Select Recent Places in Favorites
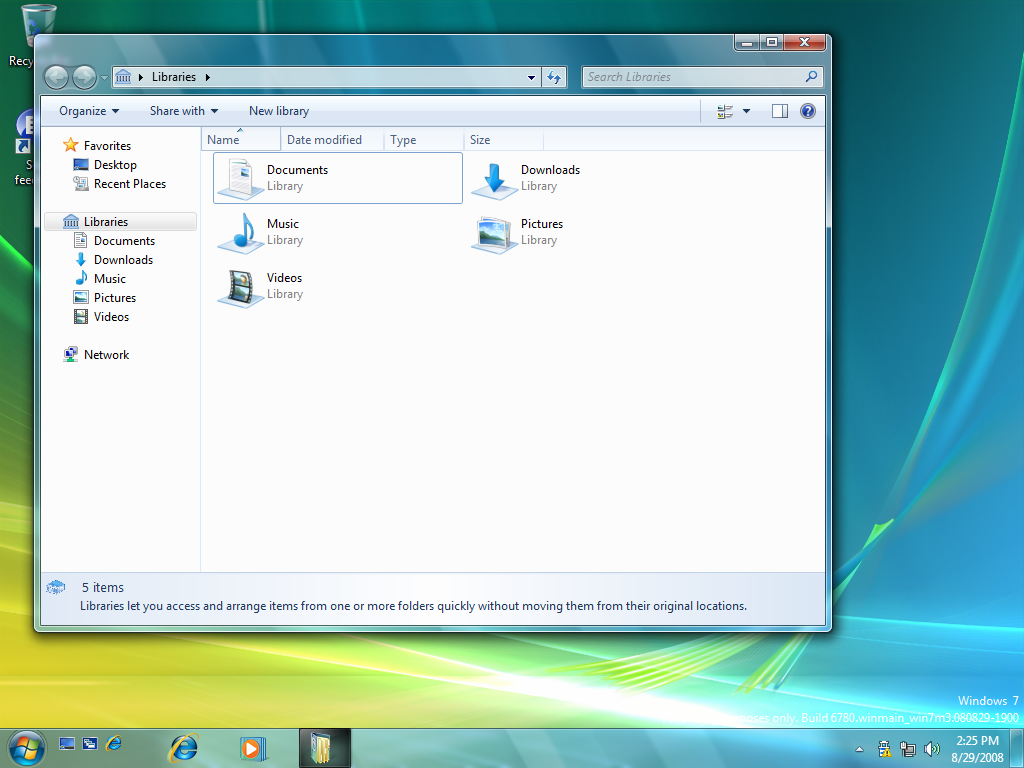 (129, 184)
